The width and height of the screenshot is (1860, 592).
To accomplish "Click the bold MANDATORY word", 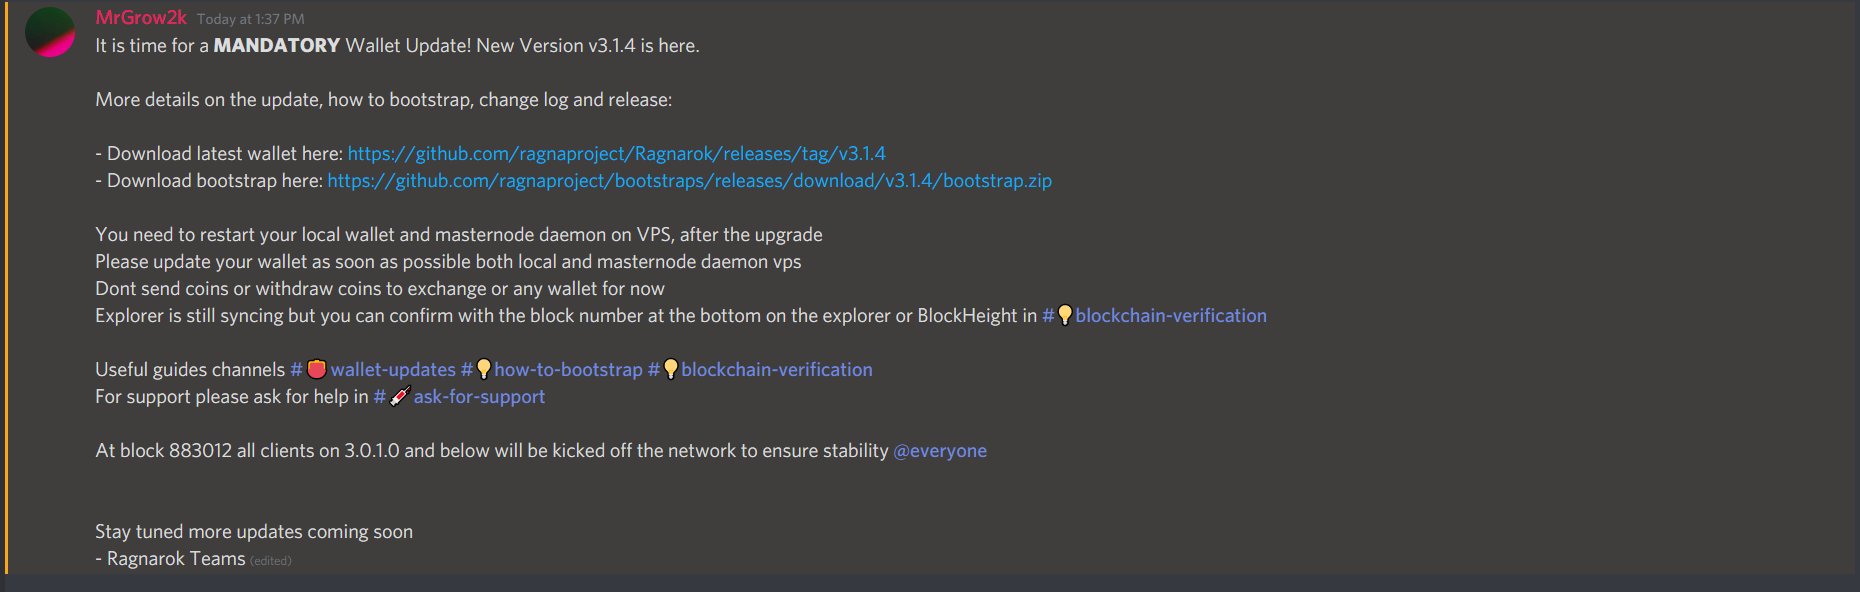I will click(277, 46).
